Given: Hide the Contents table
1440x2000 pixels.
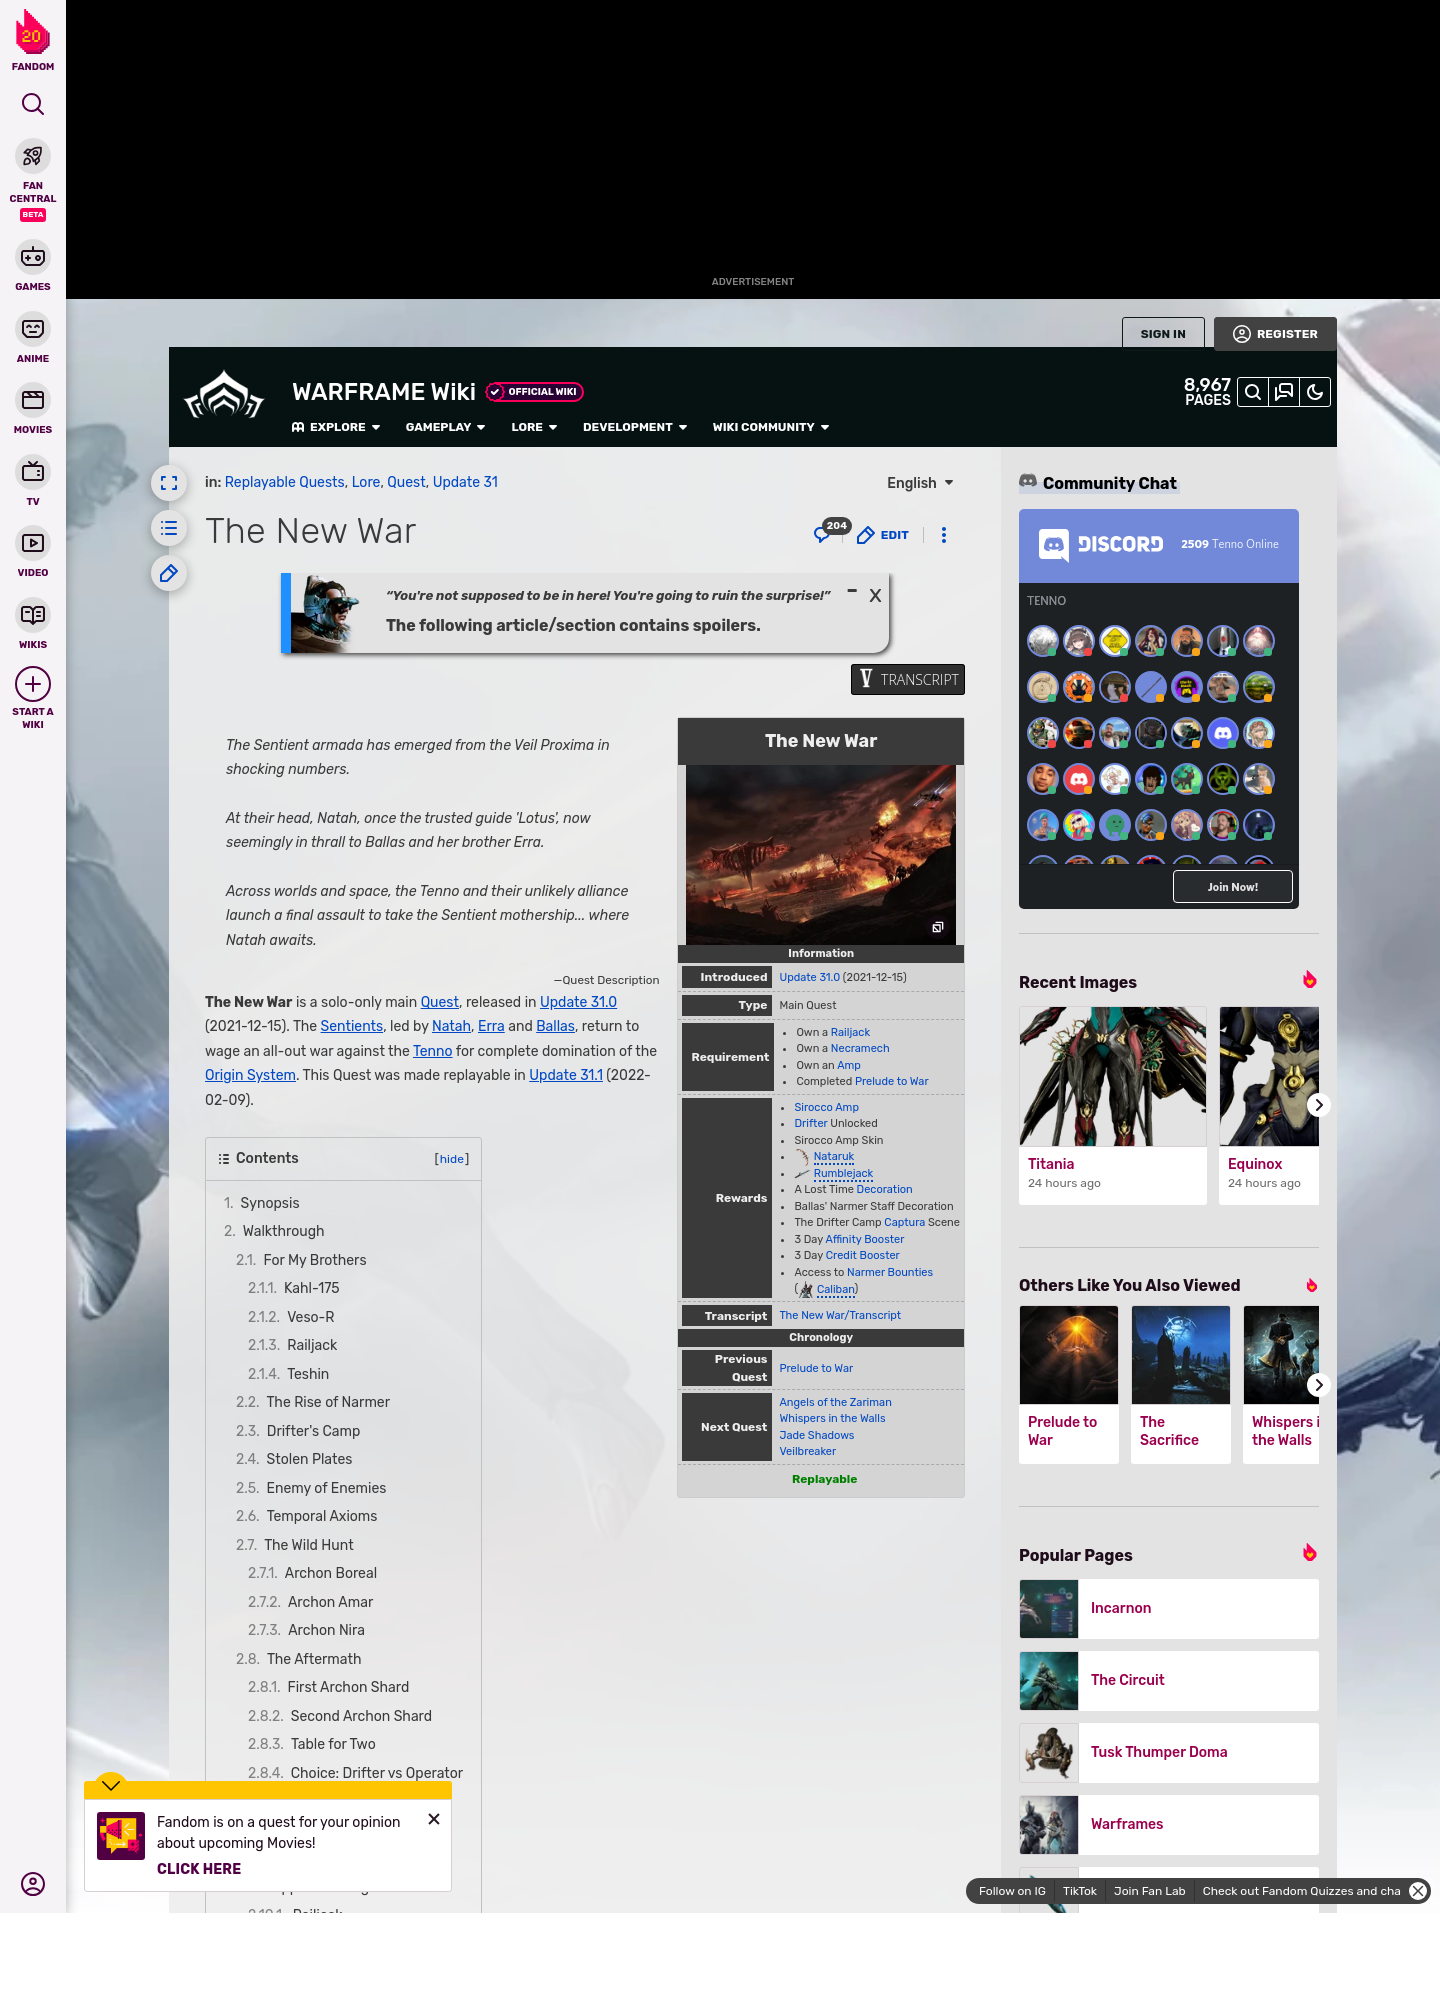Looking at the screenshot, I should (x=451, y=1159).
